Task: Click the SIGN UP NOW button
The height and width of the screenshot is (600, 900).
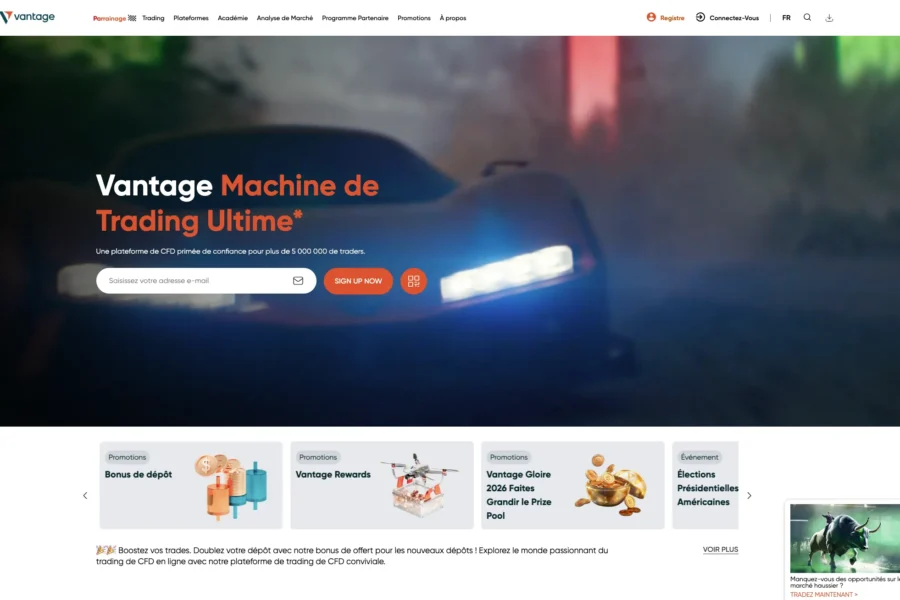Action: point(358,281)
